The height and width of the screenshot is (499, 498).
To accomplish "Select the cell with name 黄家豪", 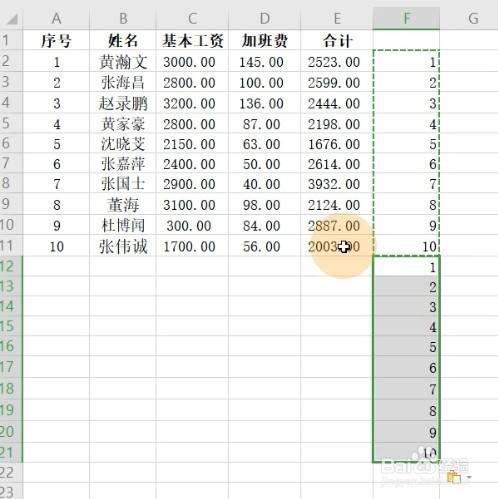I will 123,124.
